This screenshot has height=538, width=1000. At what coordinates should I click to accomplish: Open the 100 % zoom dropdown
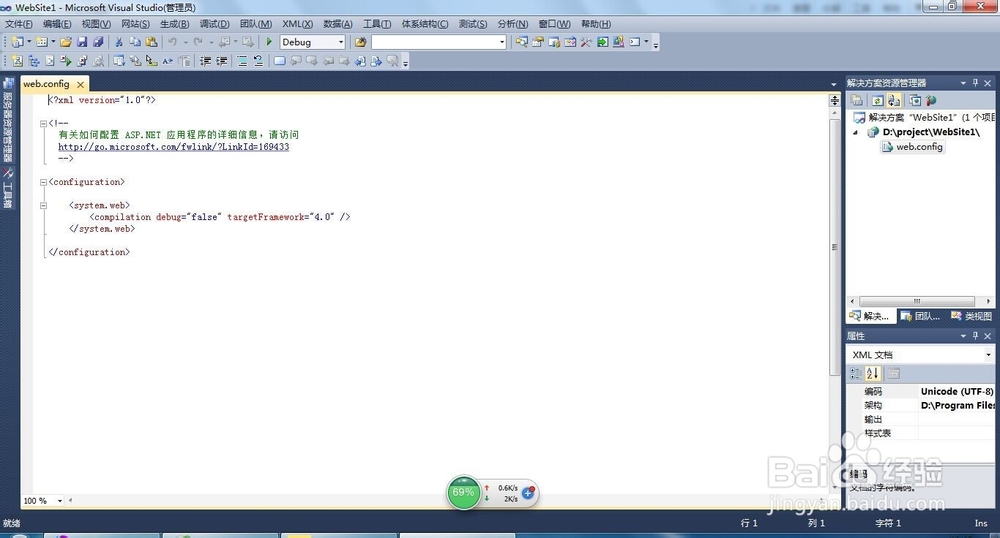click(x=60, y=500)
